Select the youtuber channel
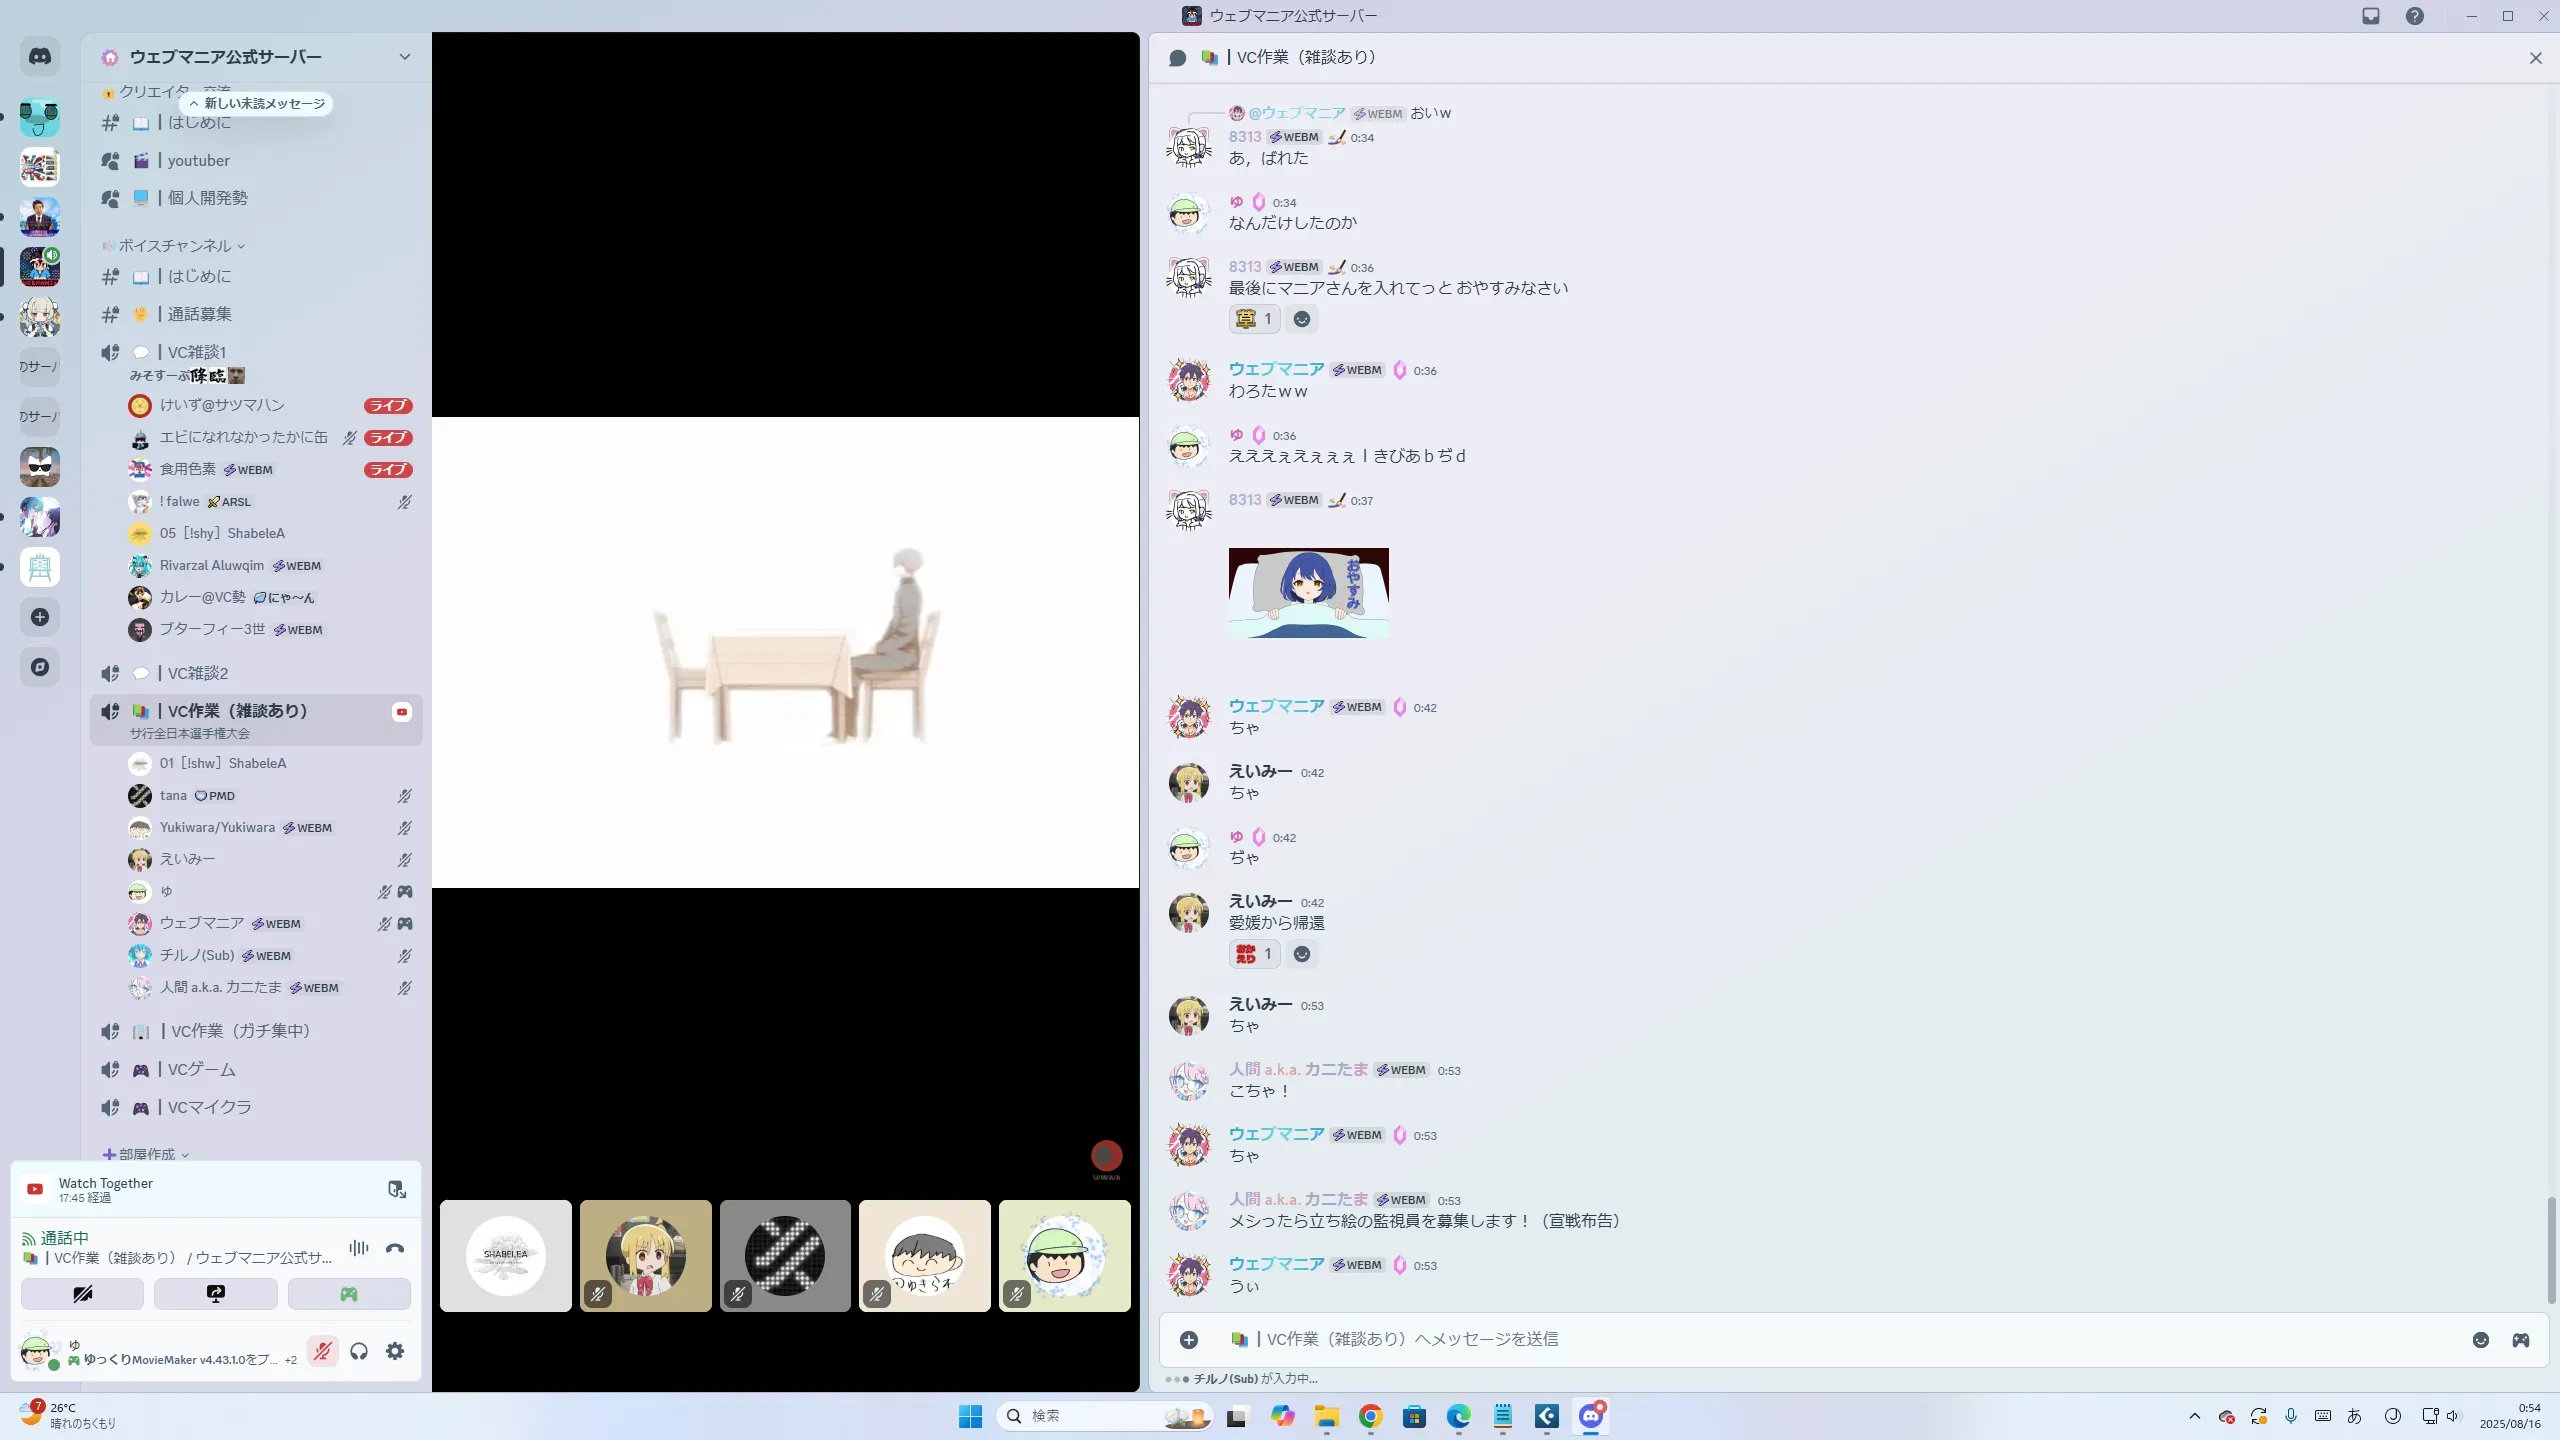The image size is (2560, 1440). (x=198, y=161)
